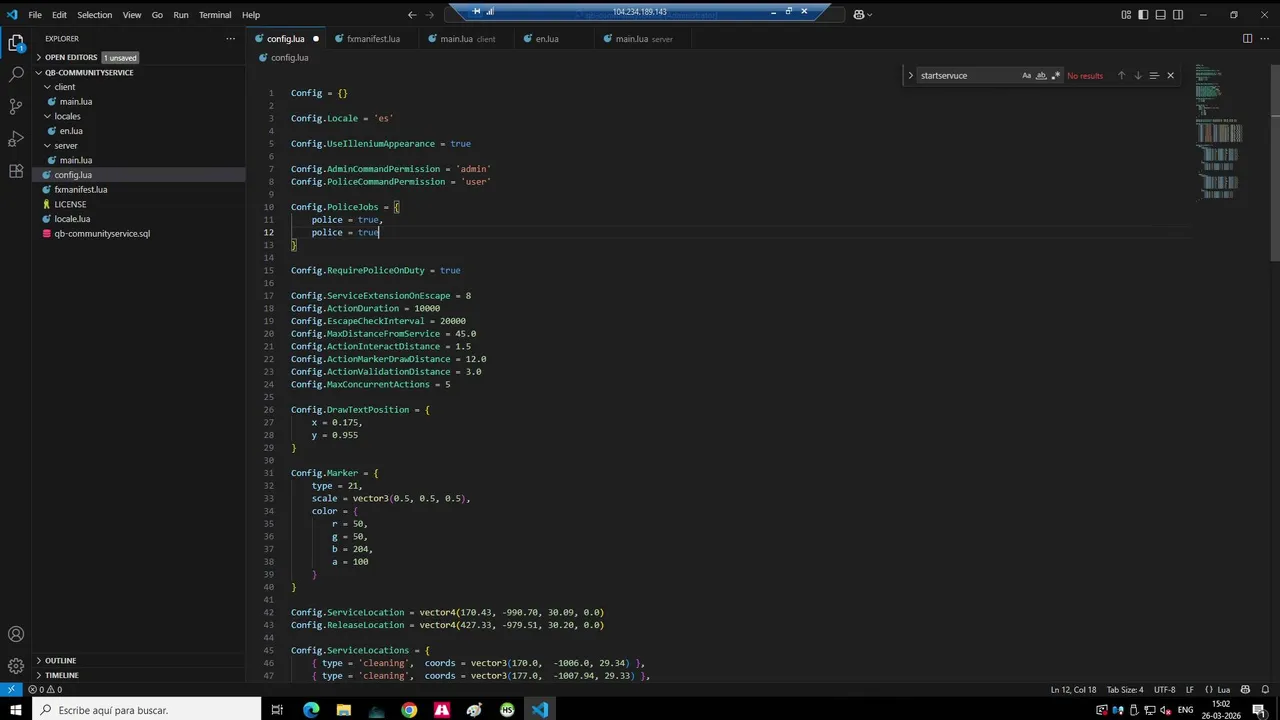The width and height of the screenshot is (1280, 720).
Task: Toggle Match Case in find widget
Action: point(1026,76)
